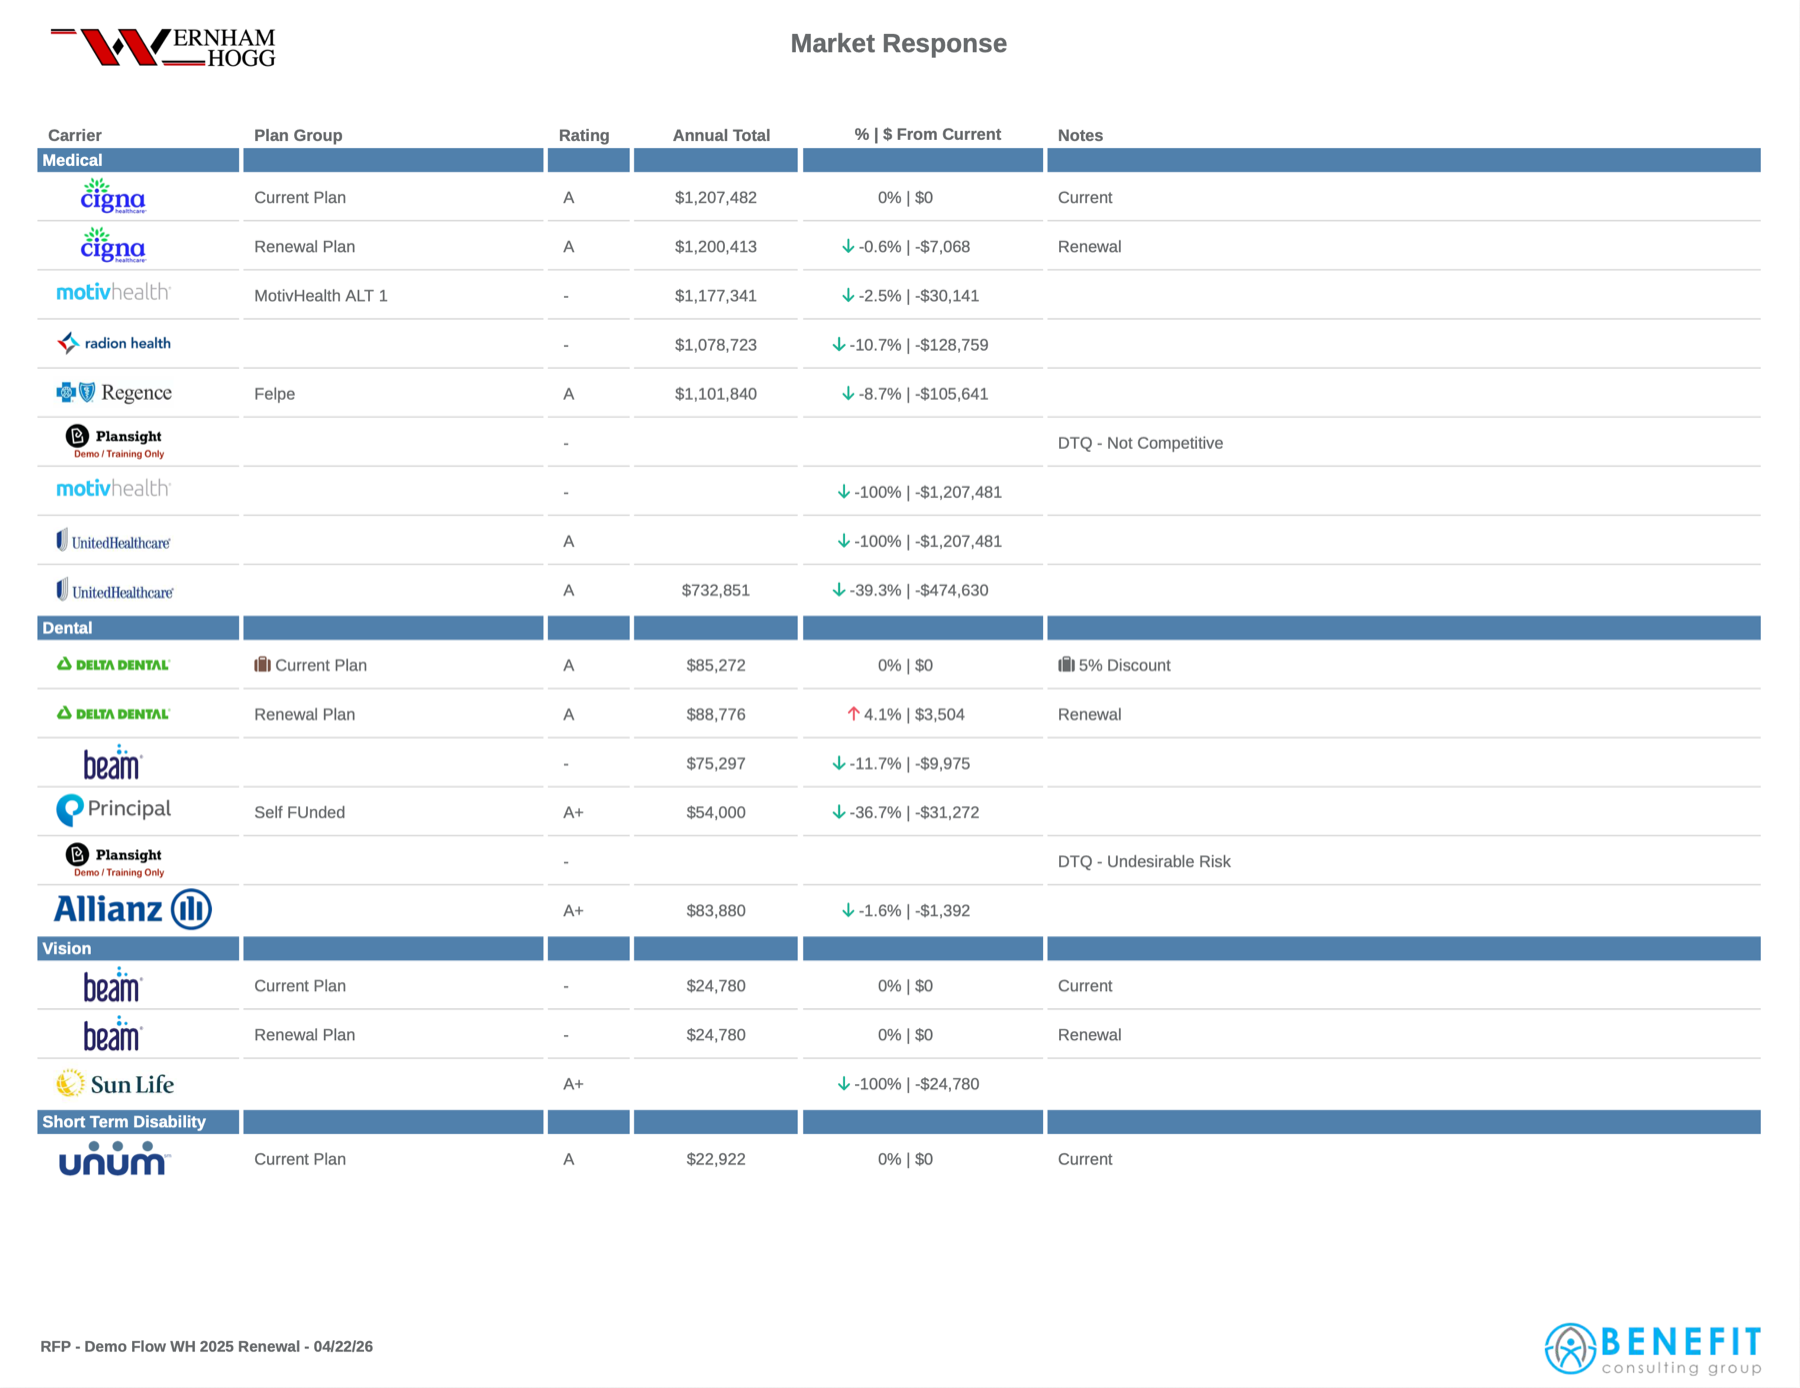This screenshot has height=1388, width=1800.
Task: Click the briefcase icon beside 5% Discount
Action: pyautogui.click(x=1066, y=664)
